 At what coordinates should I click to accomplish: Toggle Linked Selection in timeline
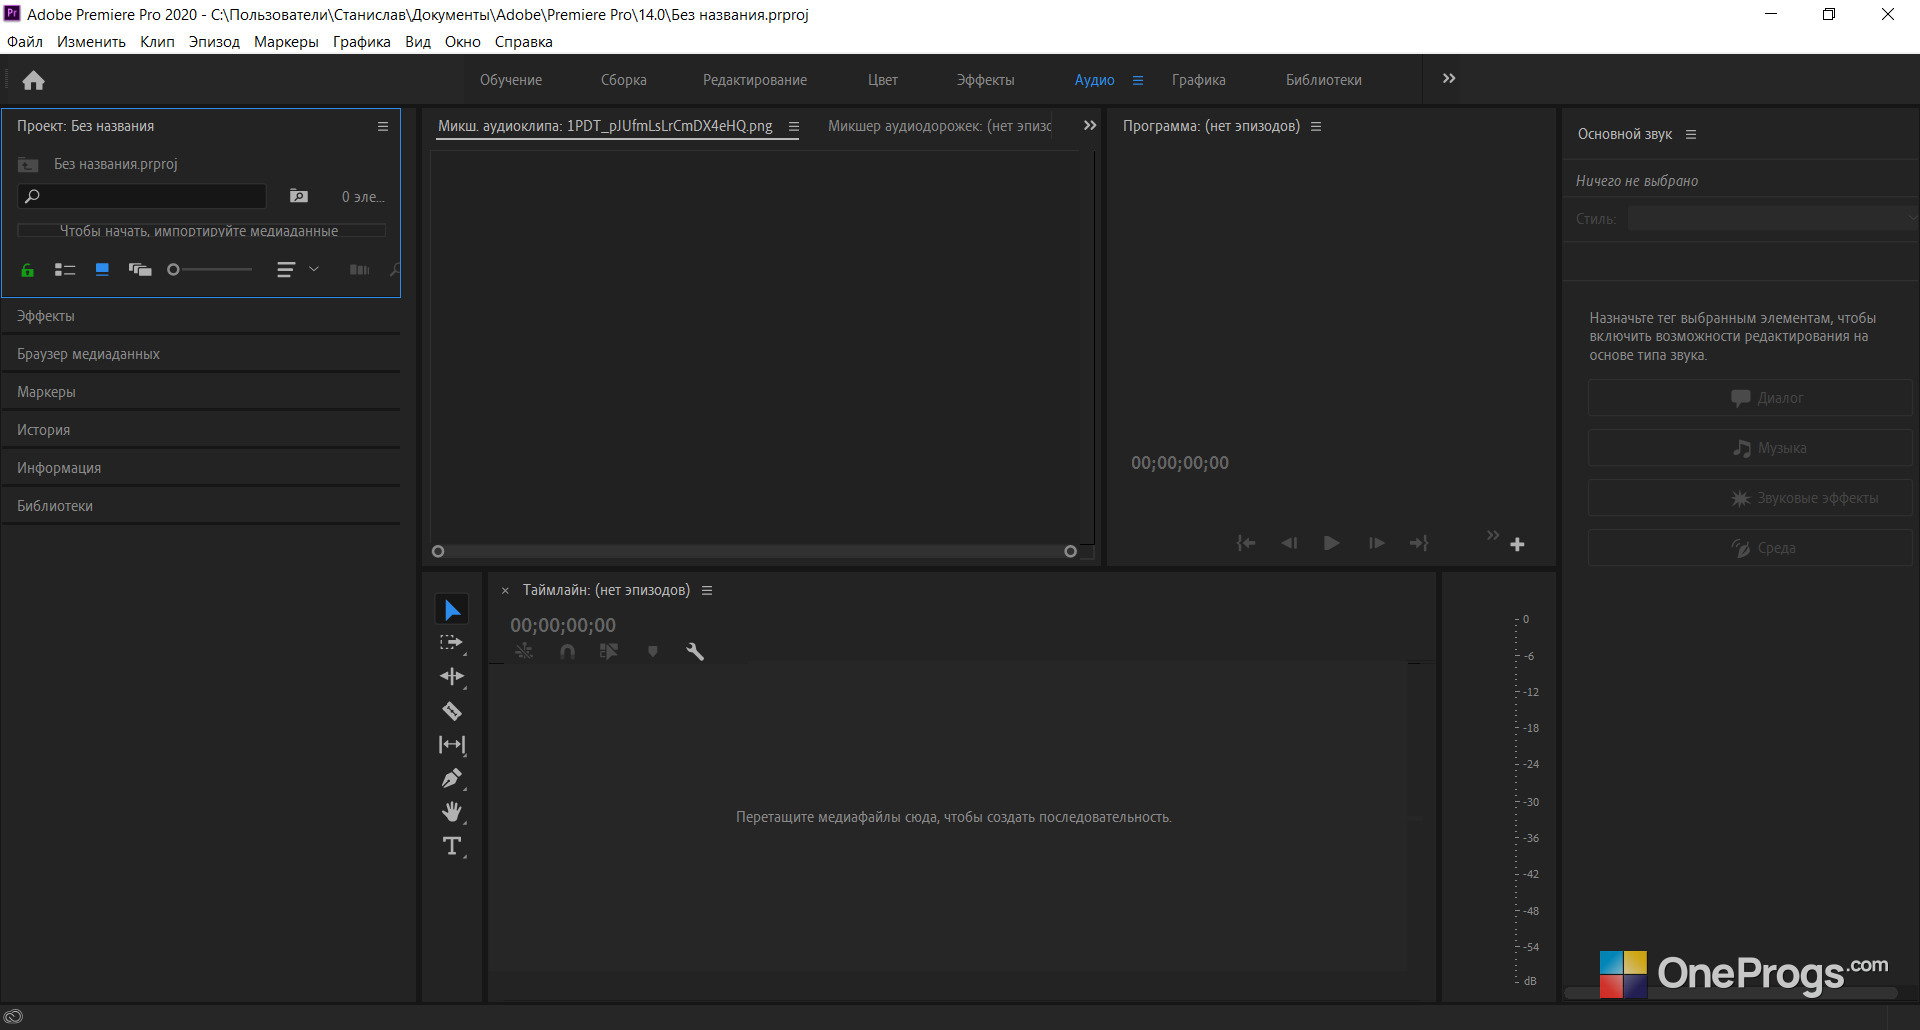click(609, 652)
